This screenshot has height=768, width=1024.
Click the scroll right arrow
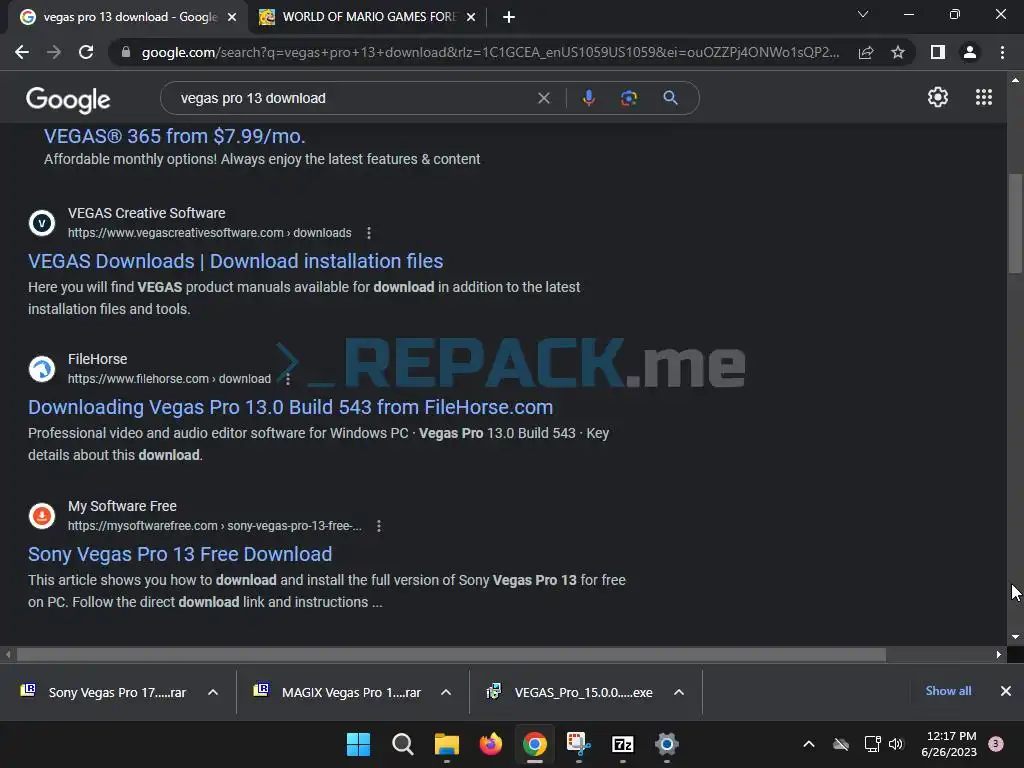(x=999, y=654)
